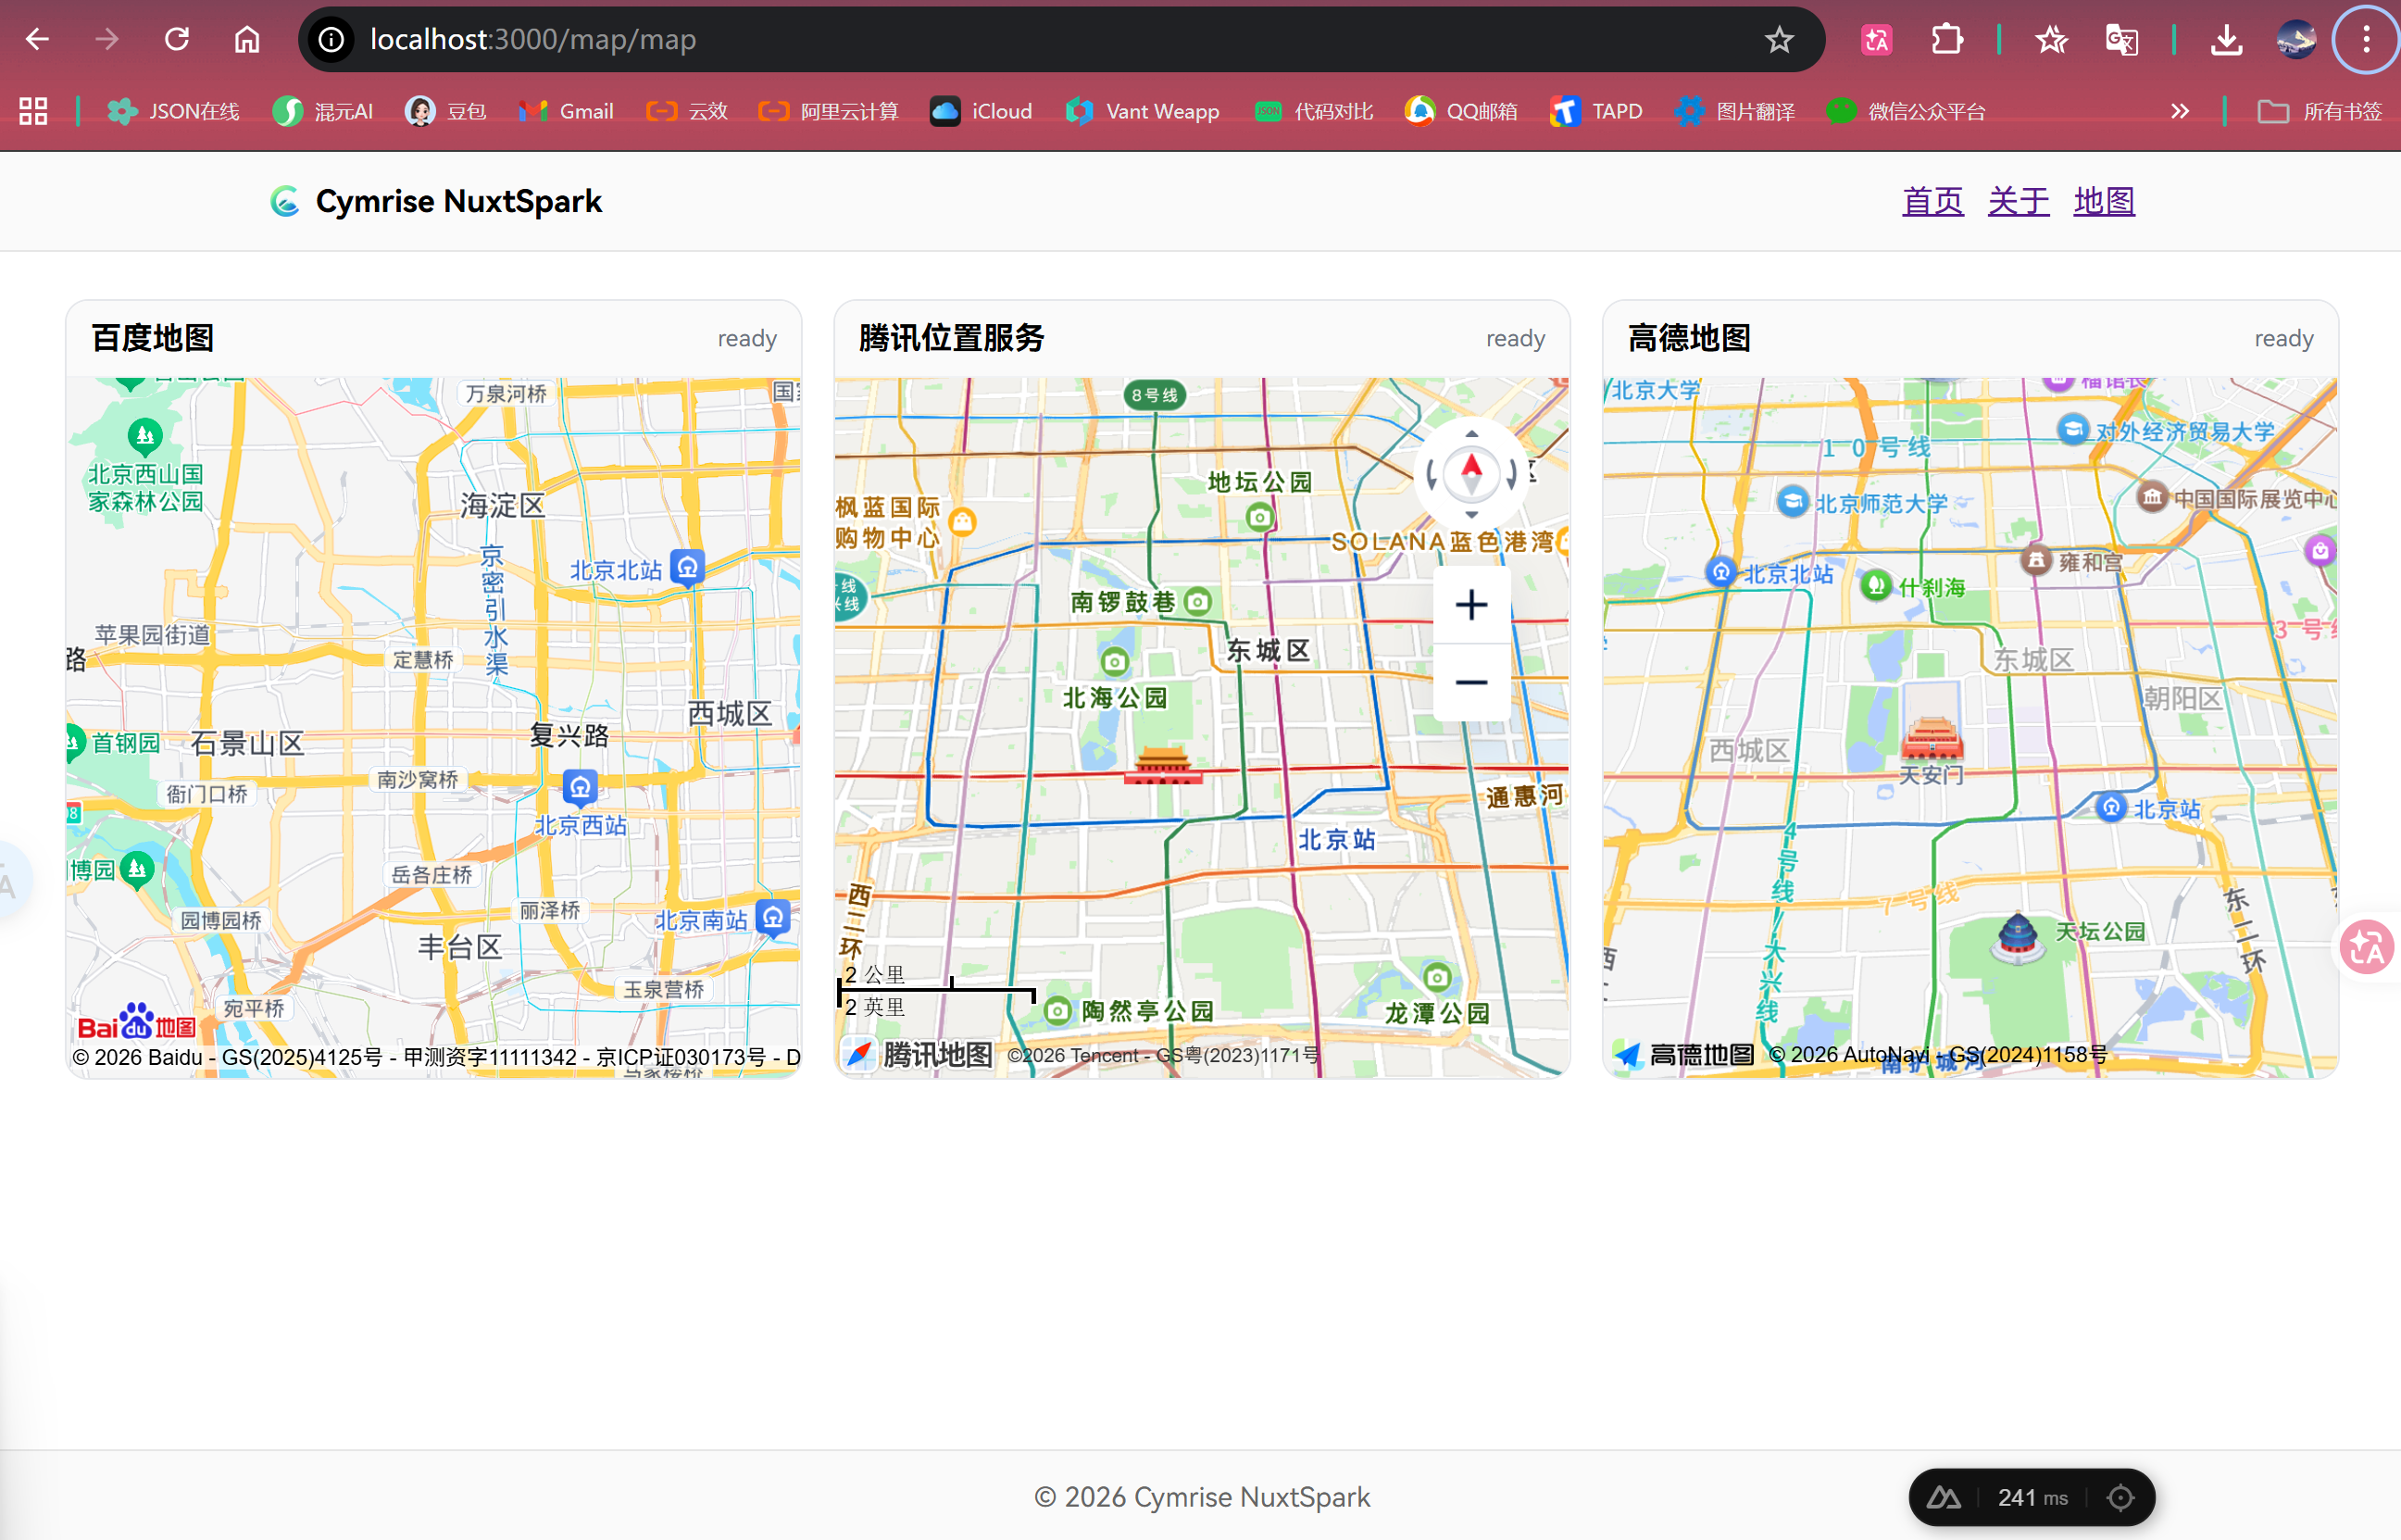Click the Beijing North Station marker on Baidu map
The width and height of the screenshot is (2401, 1540).
pyautogui.click(x=688, y=568)
